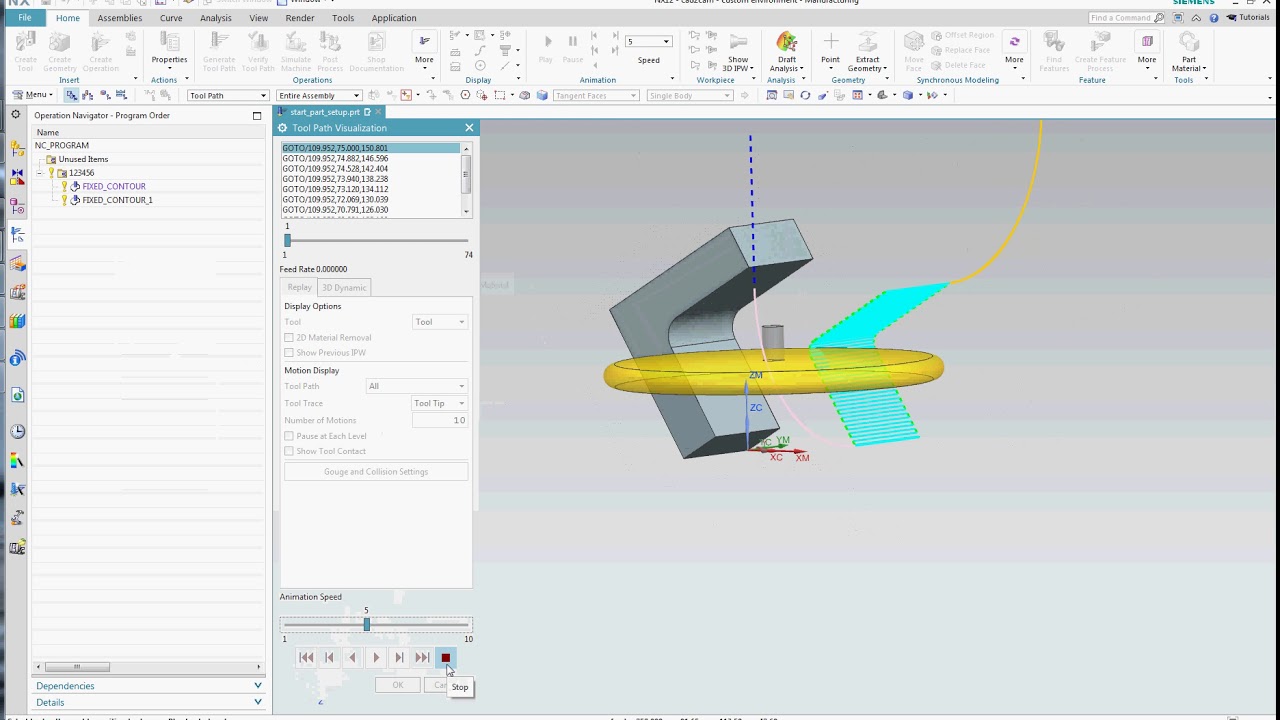Click the Generate Tool Path icon
This screenshot has height=720, width=1280.
click(219, 51)
